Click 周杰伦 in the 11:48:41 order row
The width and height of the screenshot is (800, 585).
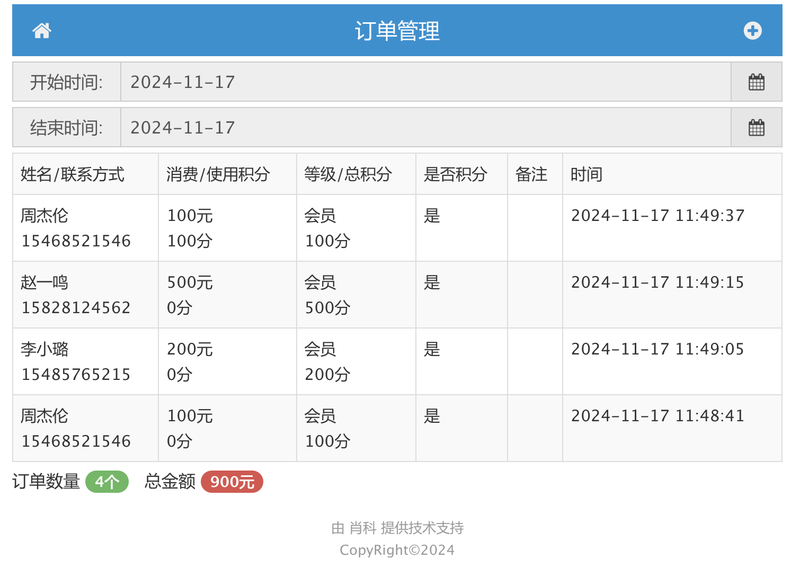coord(44,416)
